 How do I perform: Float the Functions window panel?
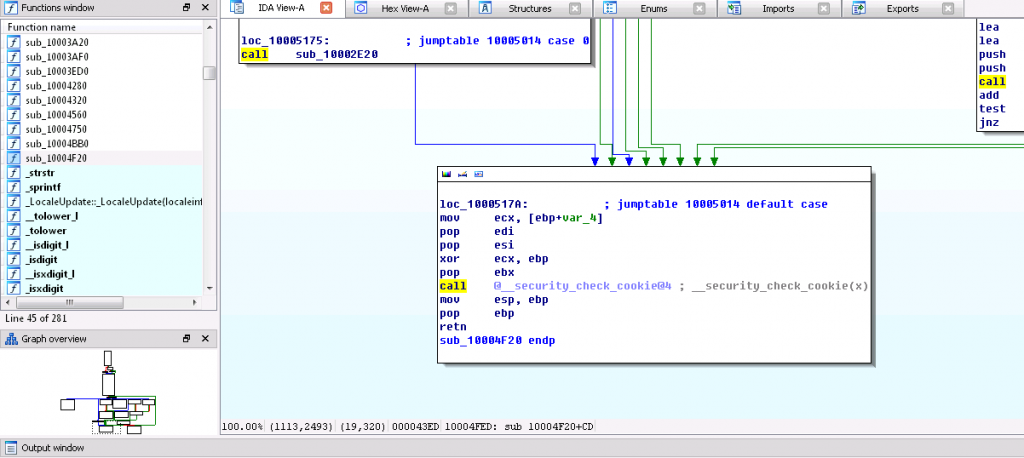(x=187, y=8)
